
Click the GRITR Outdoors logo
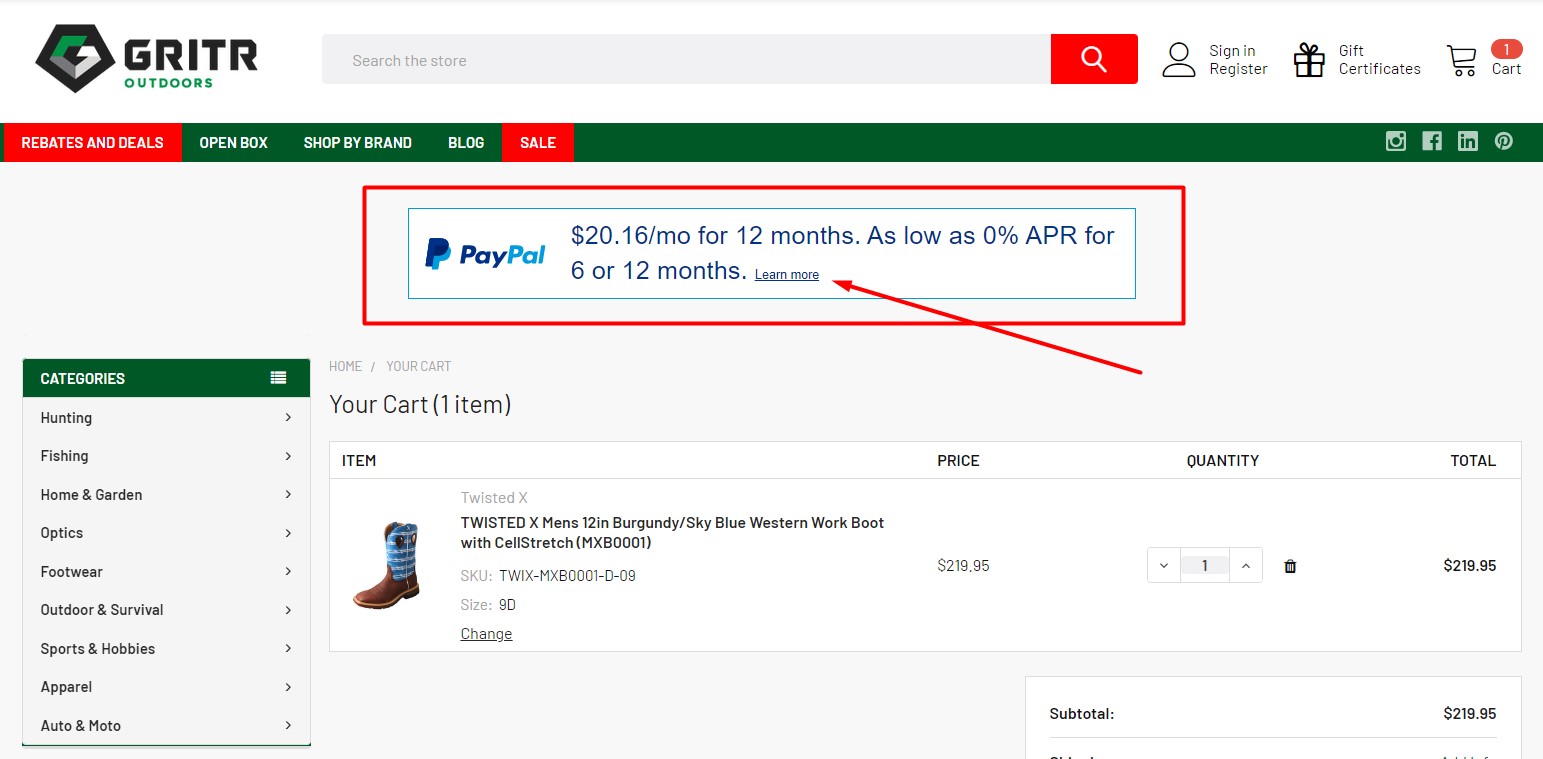pyautogui.click(x=146, y=58)
